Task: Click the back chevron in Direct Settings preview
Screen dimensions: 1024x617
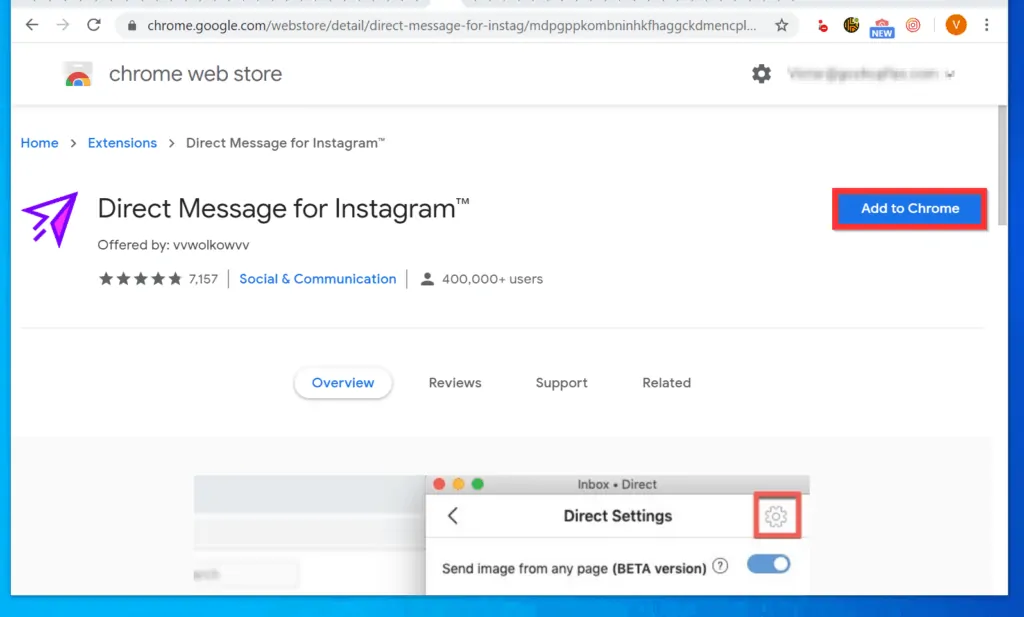Action: pyautogui.click(x=453, y=516)
